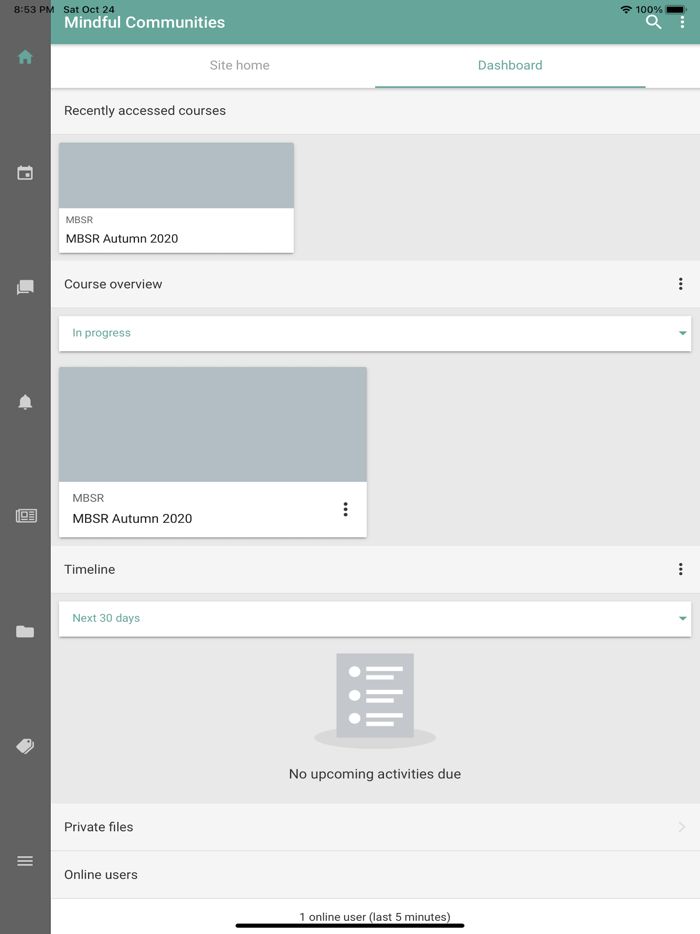Open the top-right header options menu
This screenshot has height=934, width=700.
click(x=682, y=22)
